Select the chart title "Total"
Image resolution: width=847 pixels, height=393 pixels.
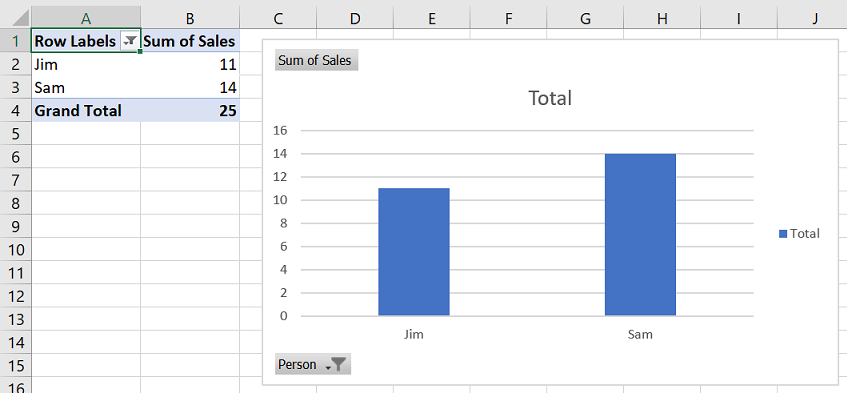tap(549, 98)
